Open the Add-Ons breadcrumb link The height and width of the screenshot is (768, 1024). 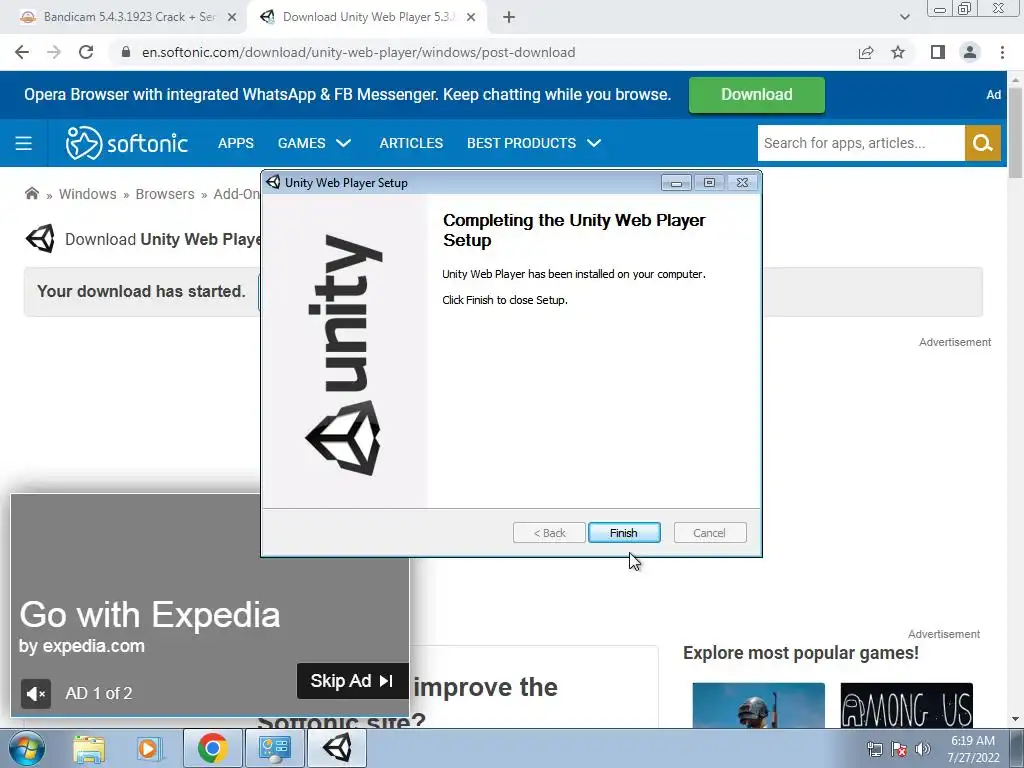[x=236, y=194]
